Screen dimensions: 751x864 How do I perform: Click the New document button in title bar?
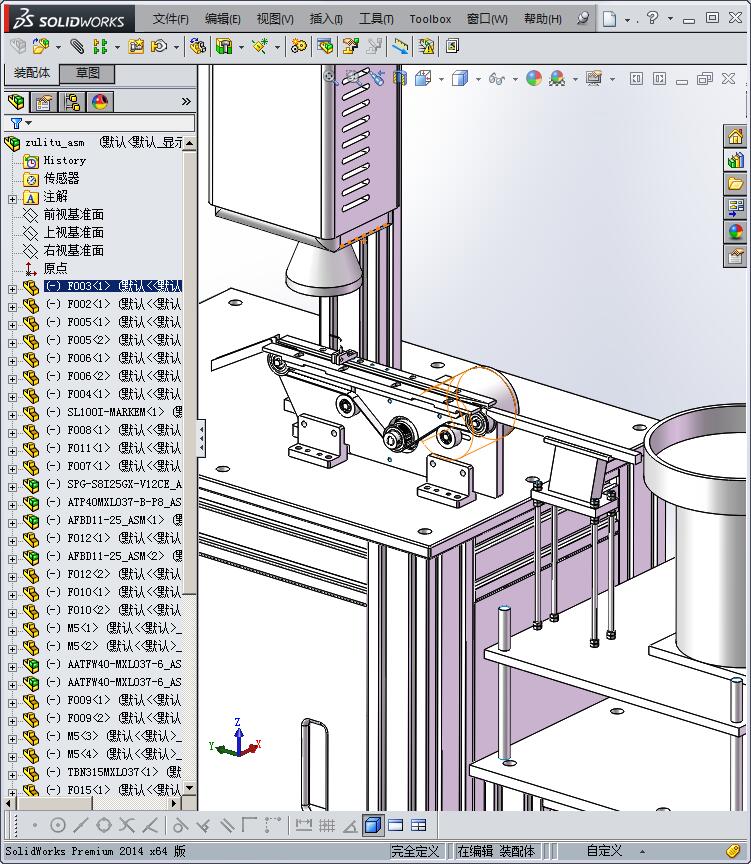609,19
